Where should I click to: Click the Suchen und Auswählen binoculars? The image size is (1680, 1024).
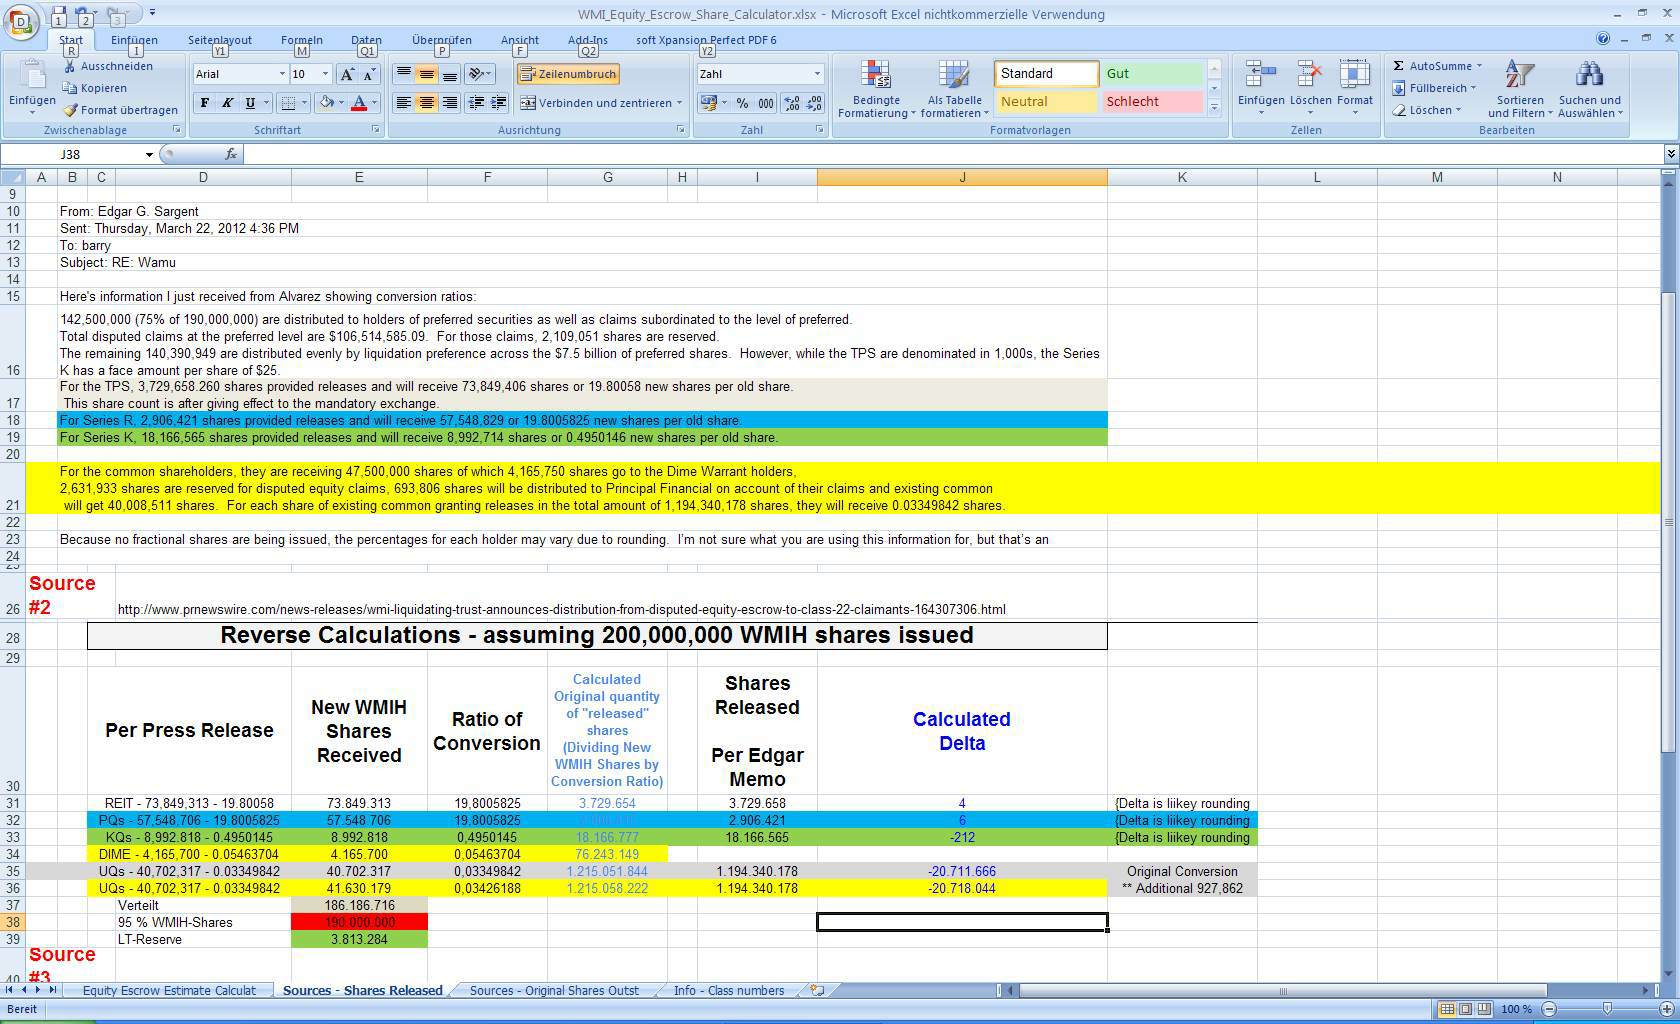[x=1589, y=90]
